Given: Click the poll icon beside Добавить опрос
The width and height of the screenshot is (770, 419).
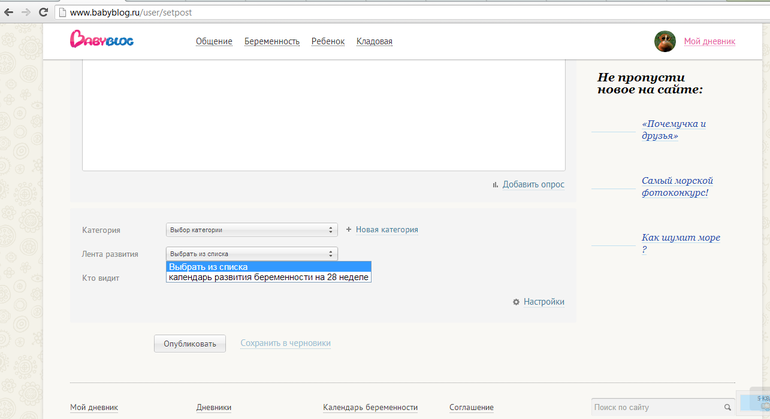Looking at the screenshot, I should pos(495,184).
